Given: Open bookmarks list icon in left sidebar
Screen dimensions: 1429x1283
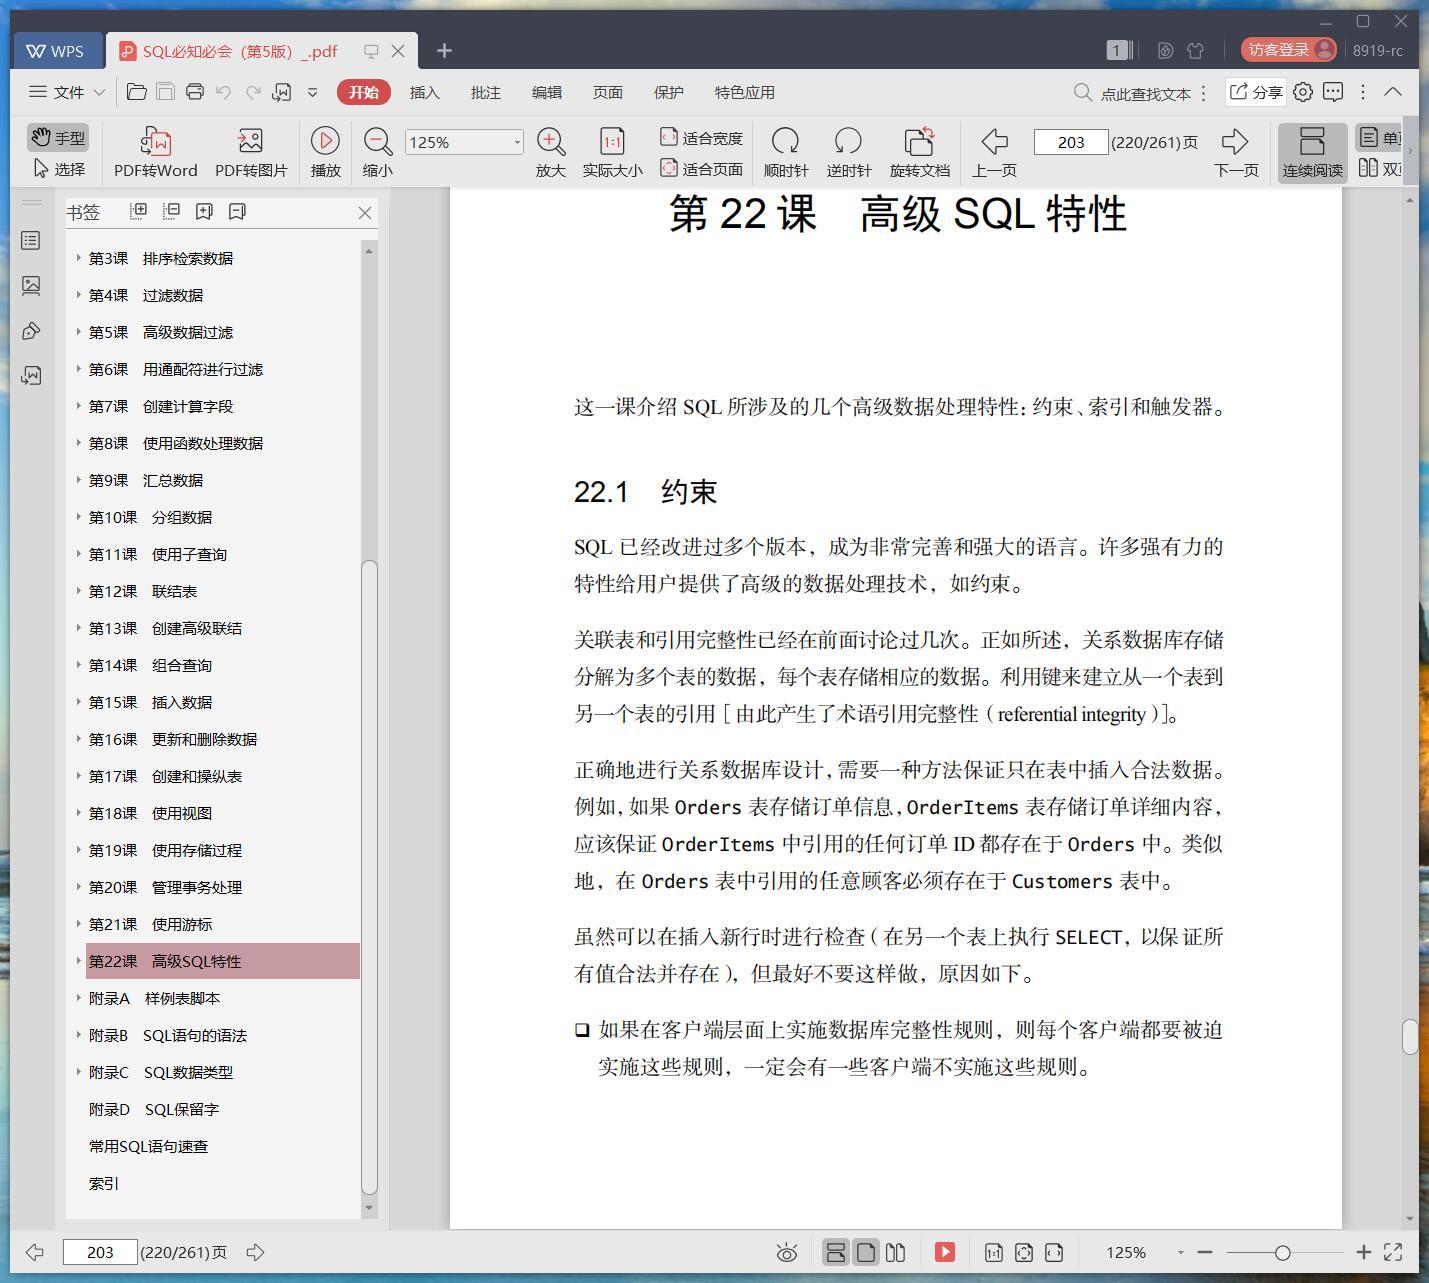Looking at the screenshot, I should [31, 241].
